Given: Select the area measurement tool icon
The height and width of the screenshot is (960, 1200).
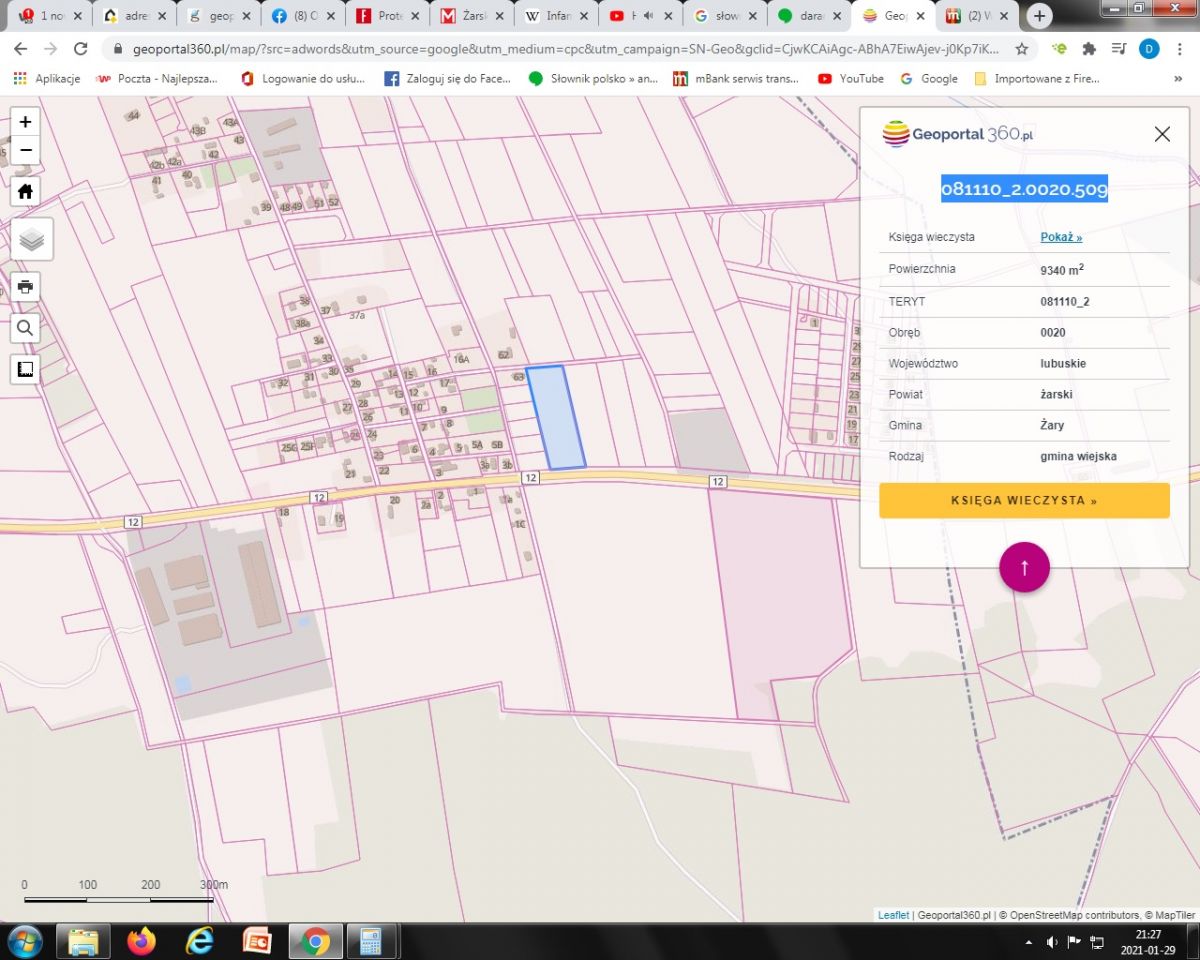Looking at the screenshot, I should [26, 369].
